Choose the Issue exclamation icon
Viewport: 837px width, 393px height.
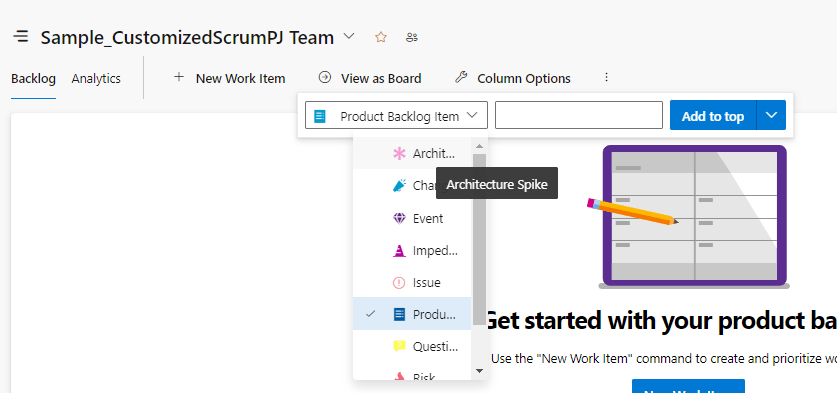(x=399, y=282)
